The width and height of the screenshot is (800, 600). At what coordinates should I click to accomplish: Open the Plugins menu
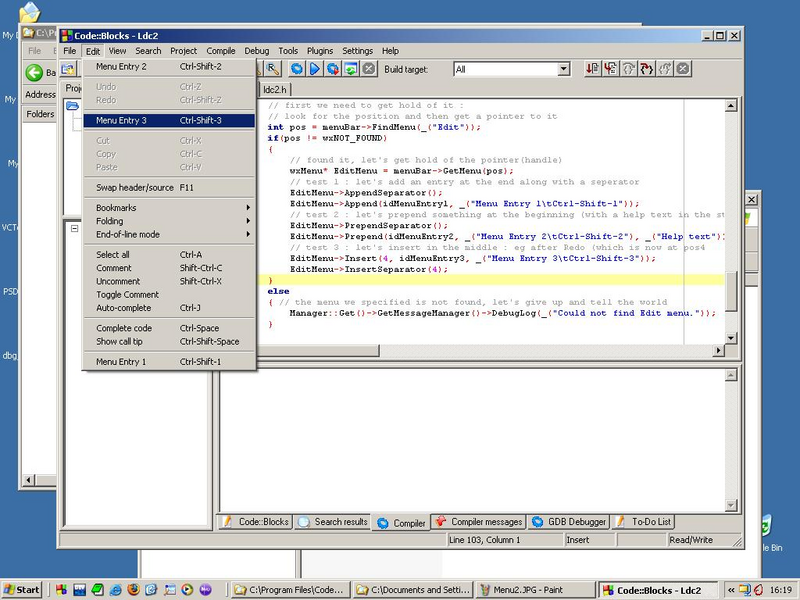click(x=320, y=51)
